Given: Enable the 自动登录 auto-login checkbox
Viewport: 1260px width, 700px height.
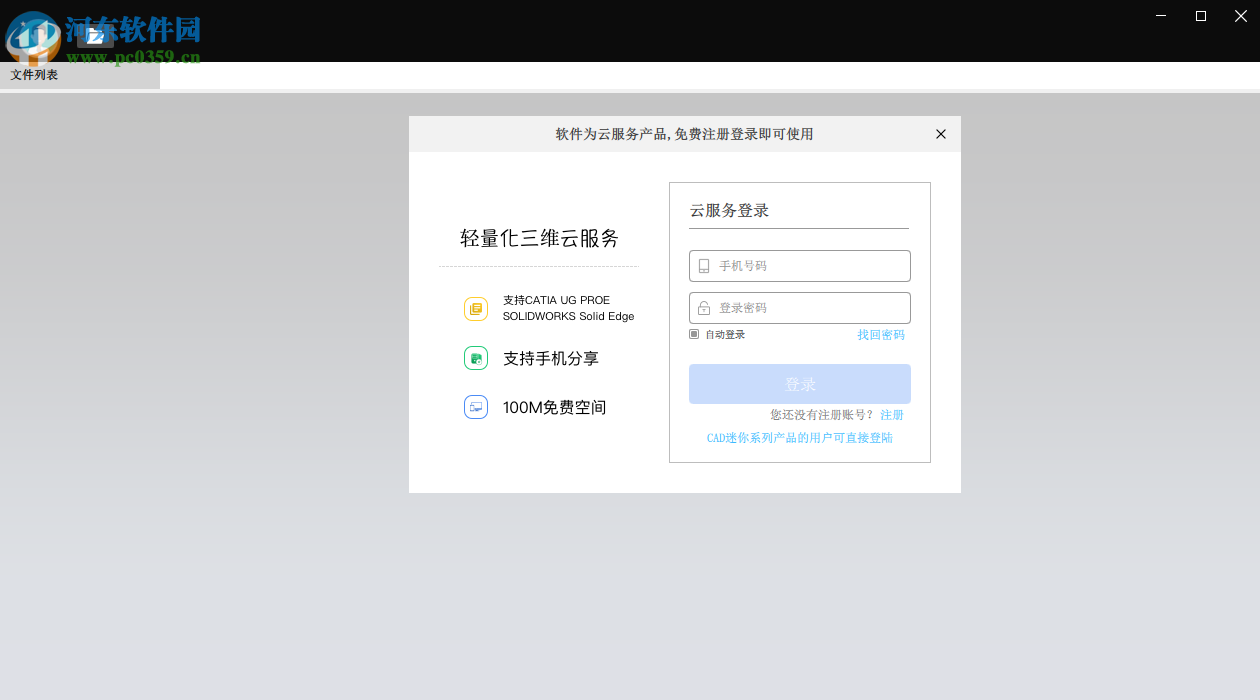Looking at the screenshot, I should click(693, 334).
